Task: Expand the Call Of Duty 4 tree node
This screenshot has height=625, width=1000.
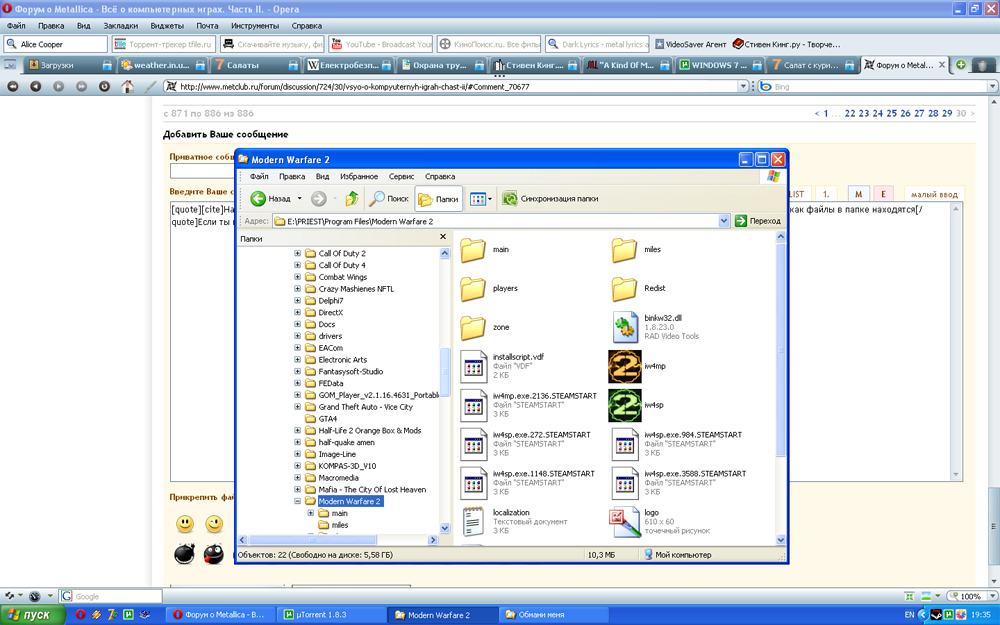Action: (298, 266)
